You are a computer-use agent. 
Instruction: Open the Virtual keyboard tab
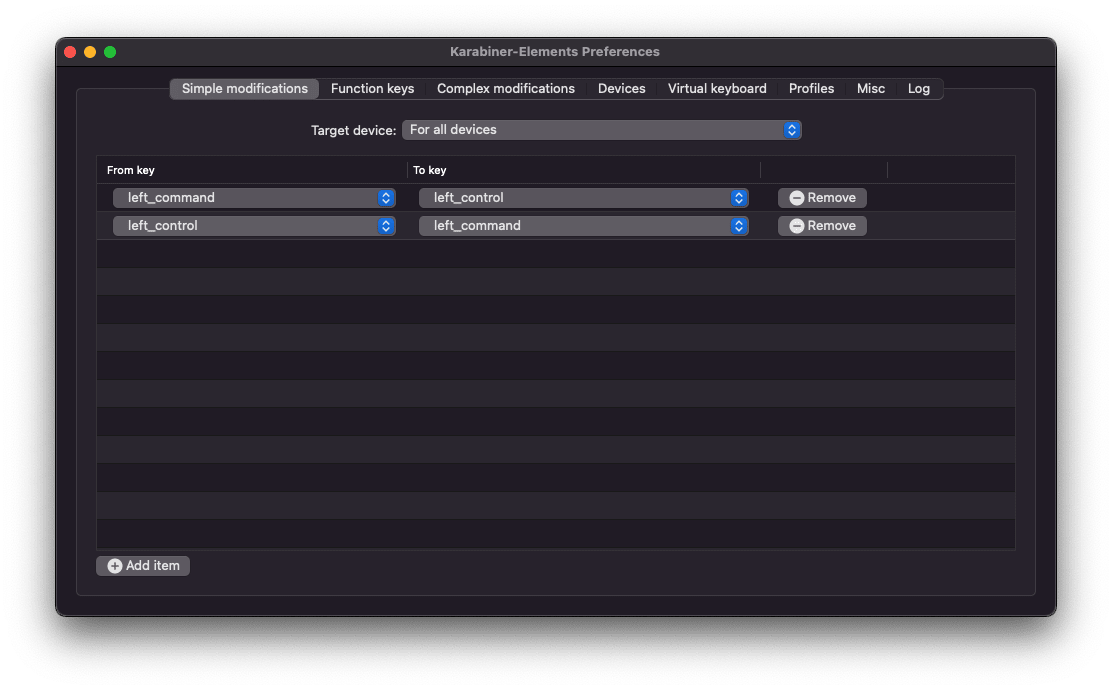(x=717, y=89)
